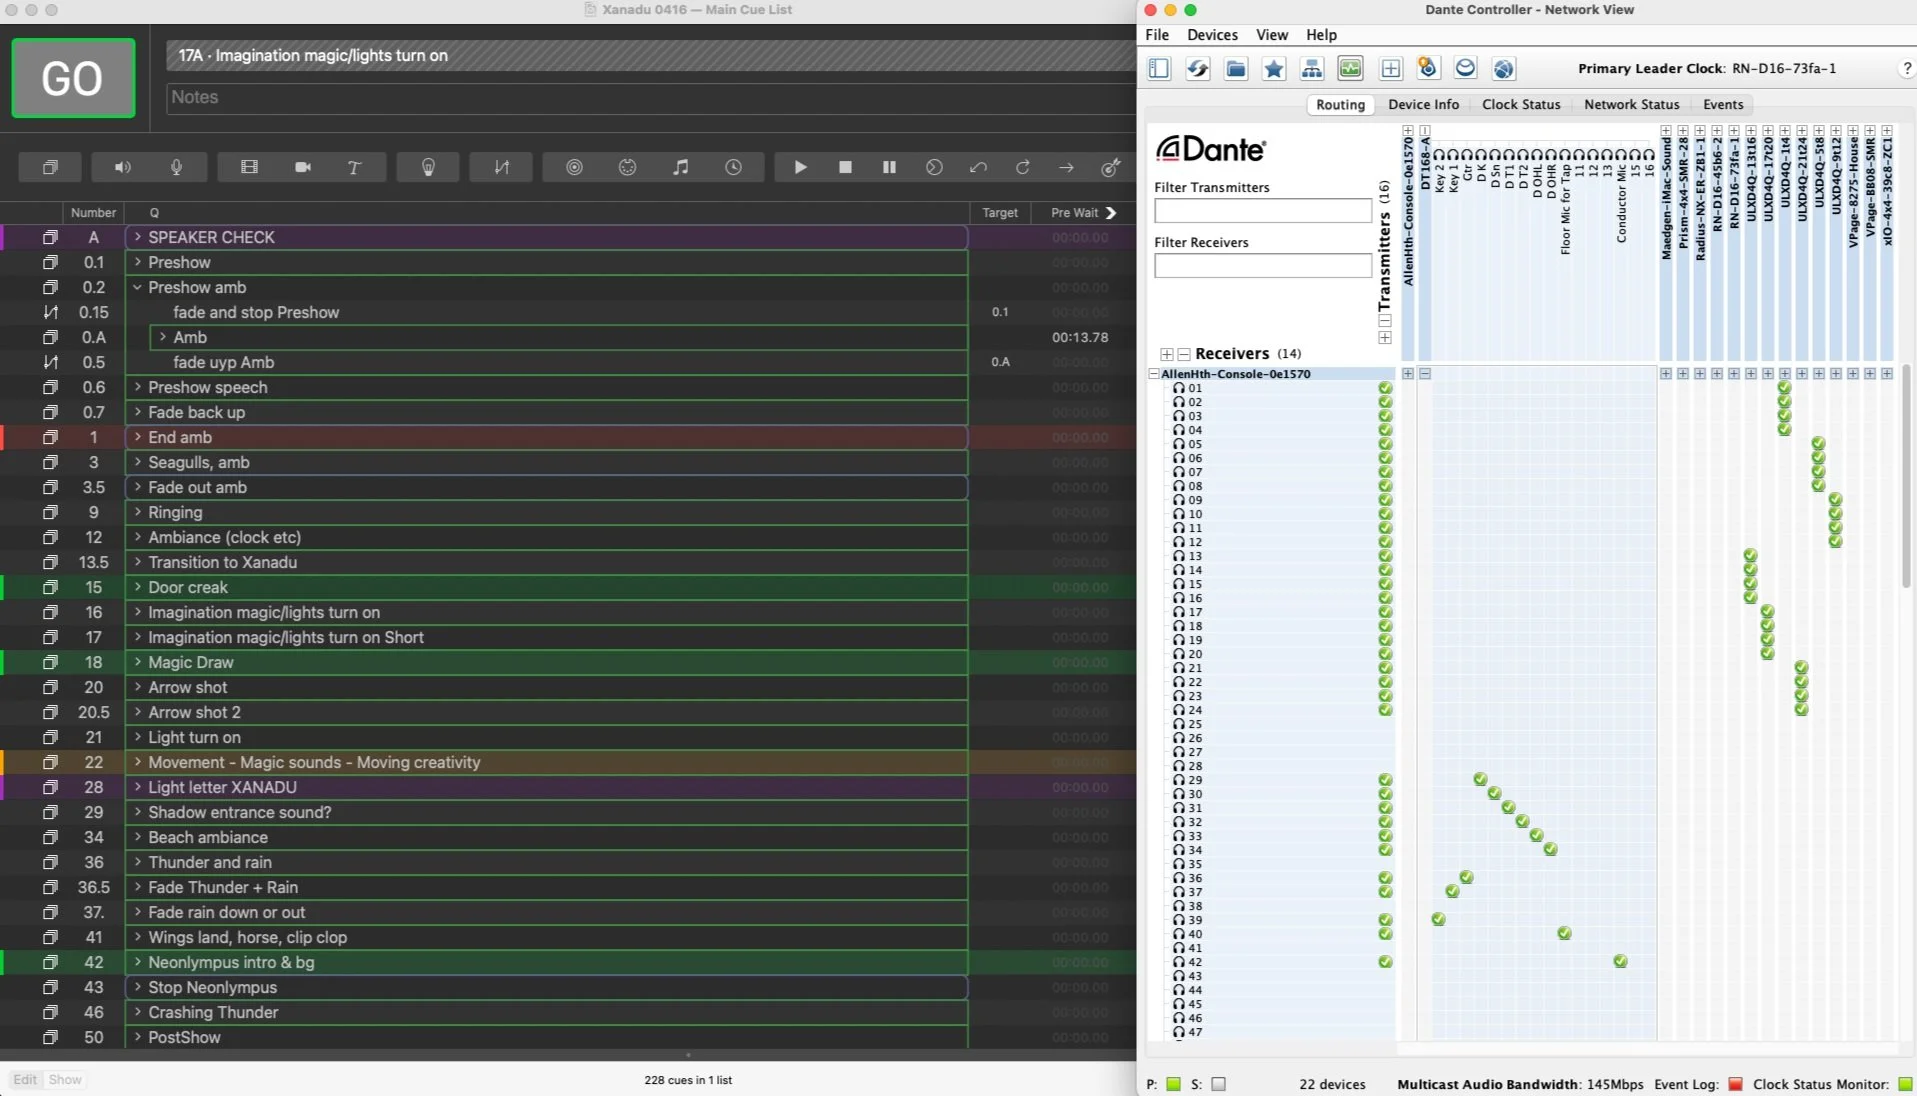
Task: Add a Pause cue from the toolbar
Action: tap(889, 167)
